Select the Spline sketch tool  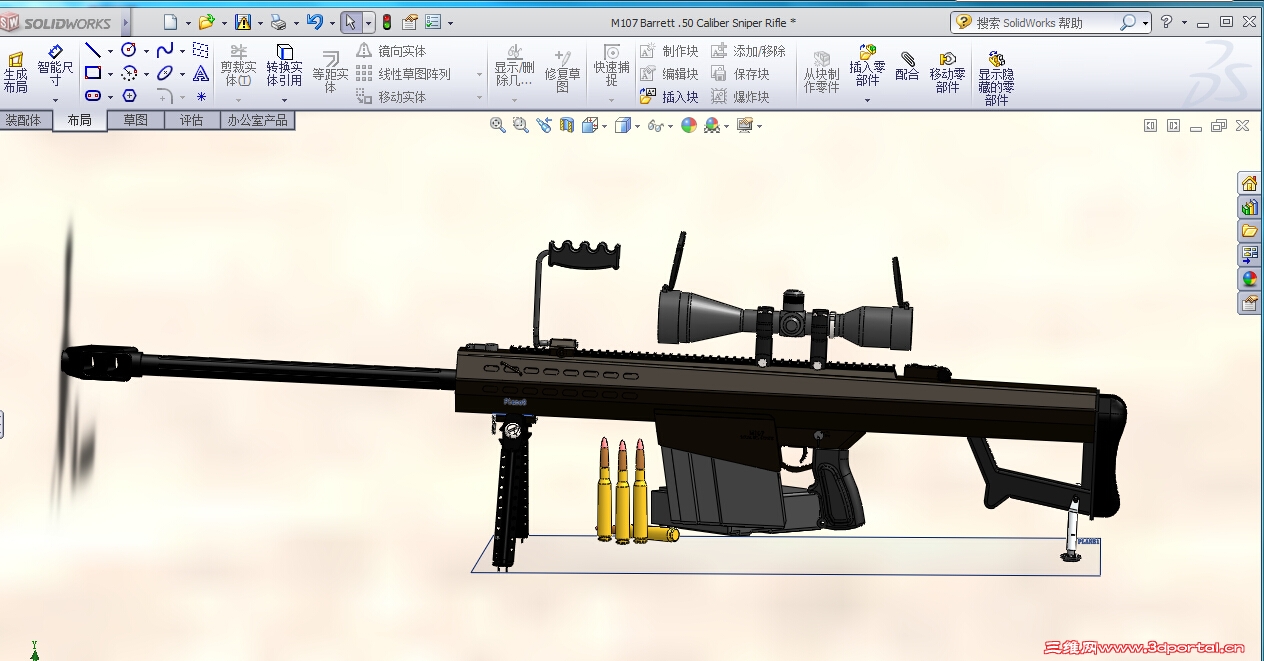pyautogui.click(x=165, y=50)
